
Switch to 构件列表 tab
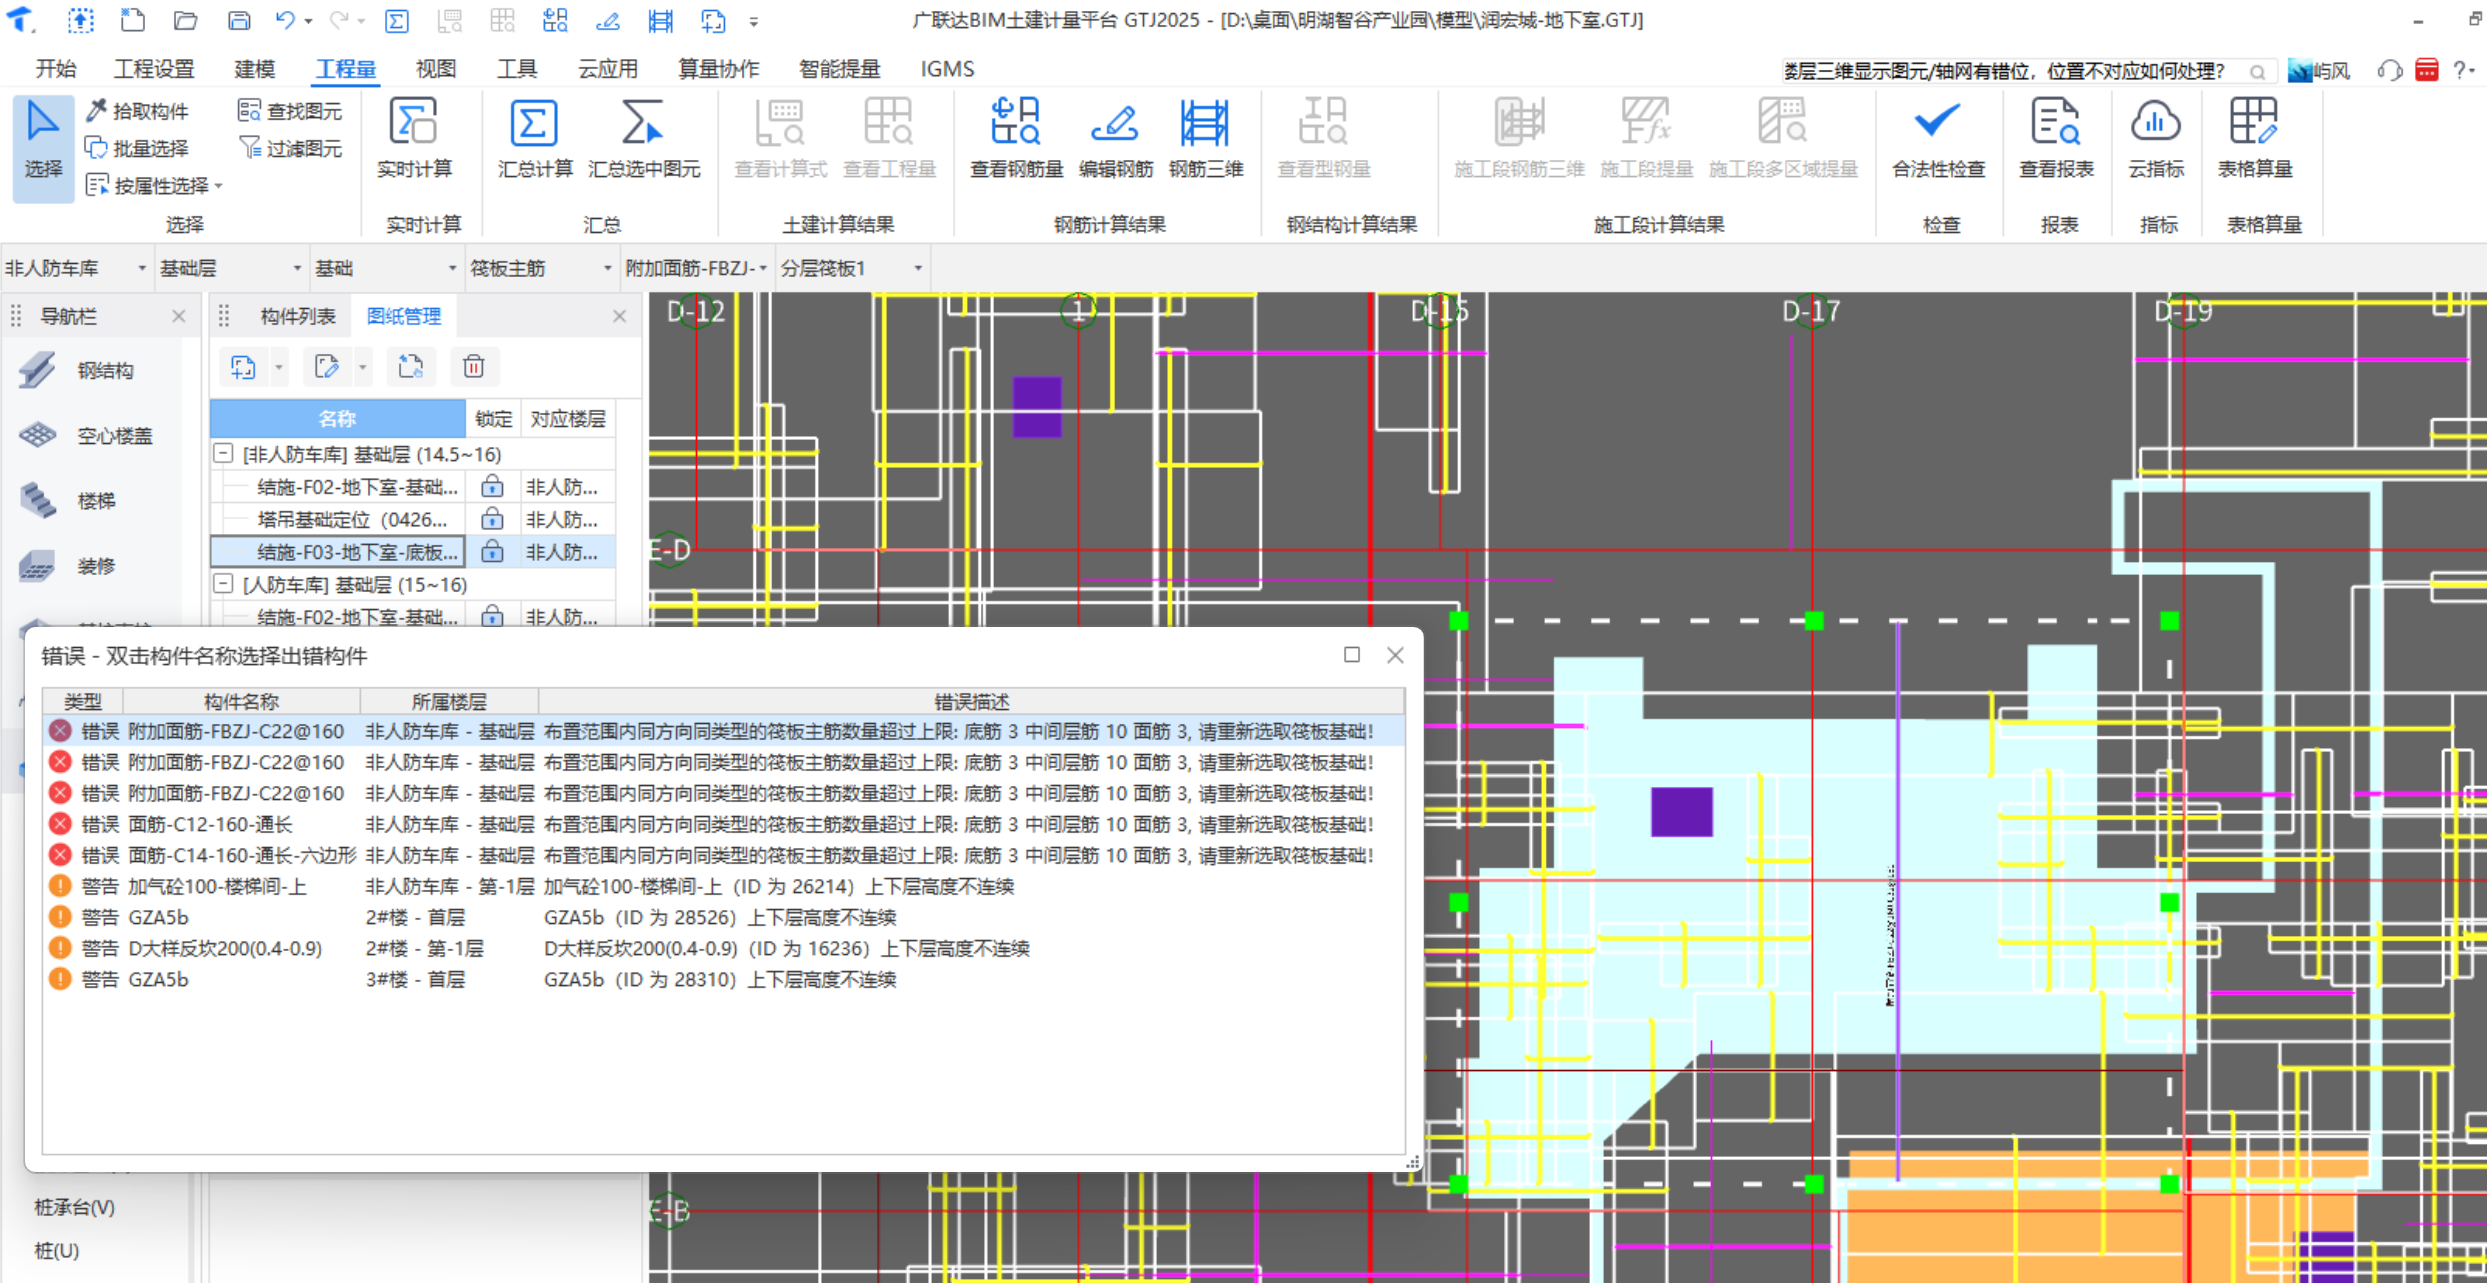coord(297,316)
